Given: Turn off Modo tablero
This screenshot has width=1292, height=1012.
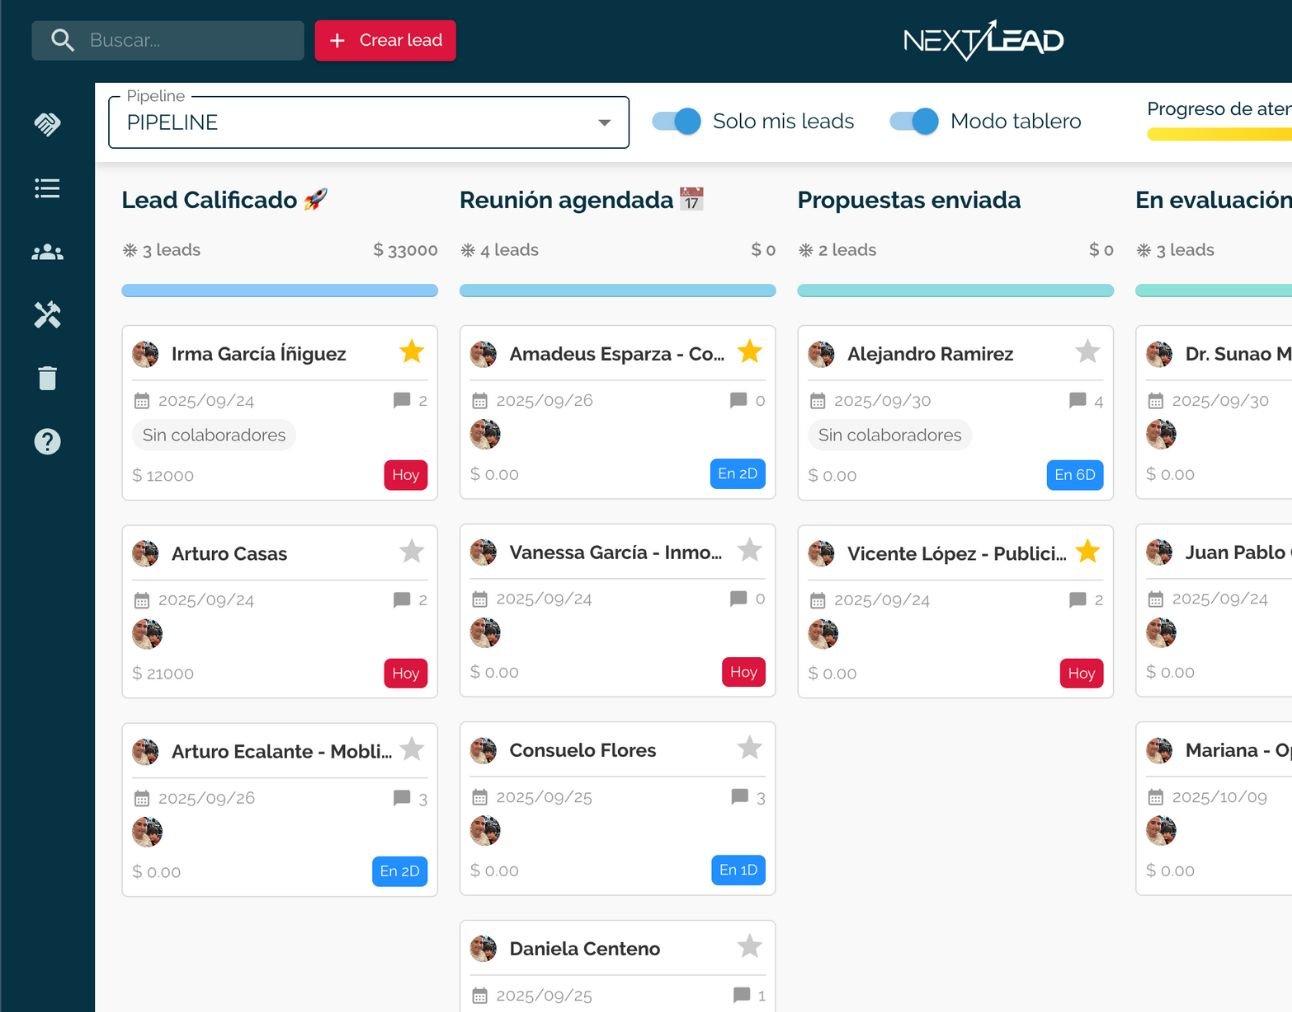Looking at the screenshot, I should coord(913,120).
